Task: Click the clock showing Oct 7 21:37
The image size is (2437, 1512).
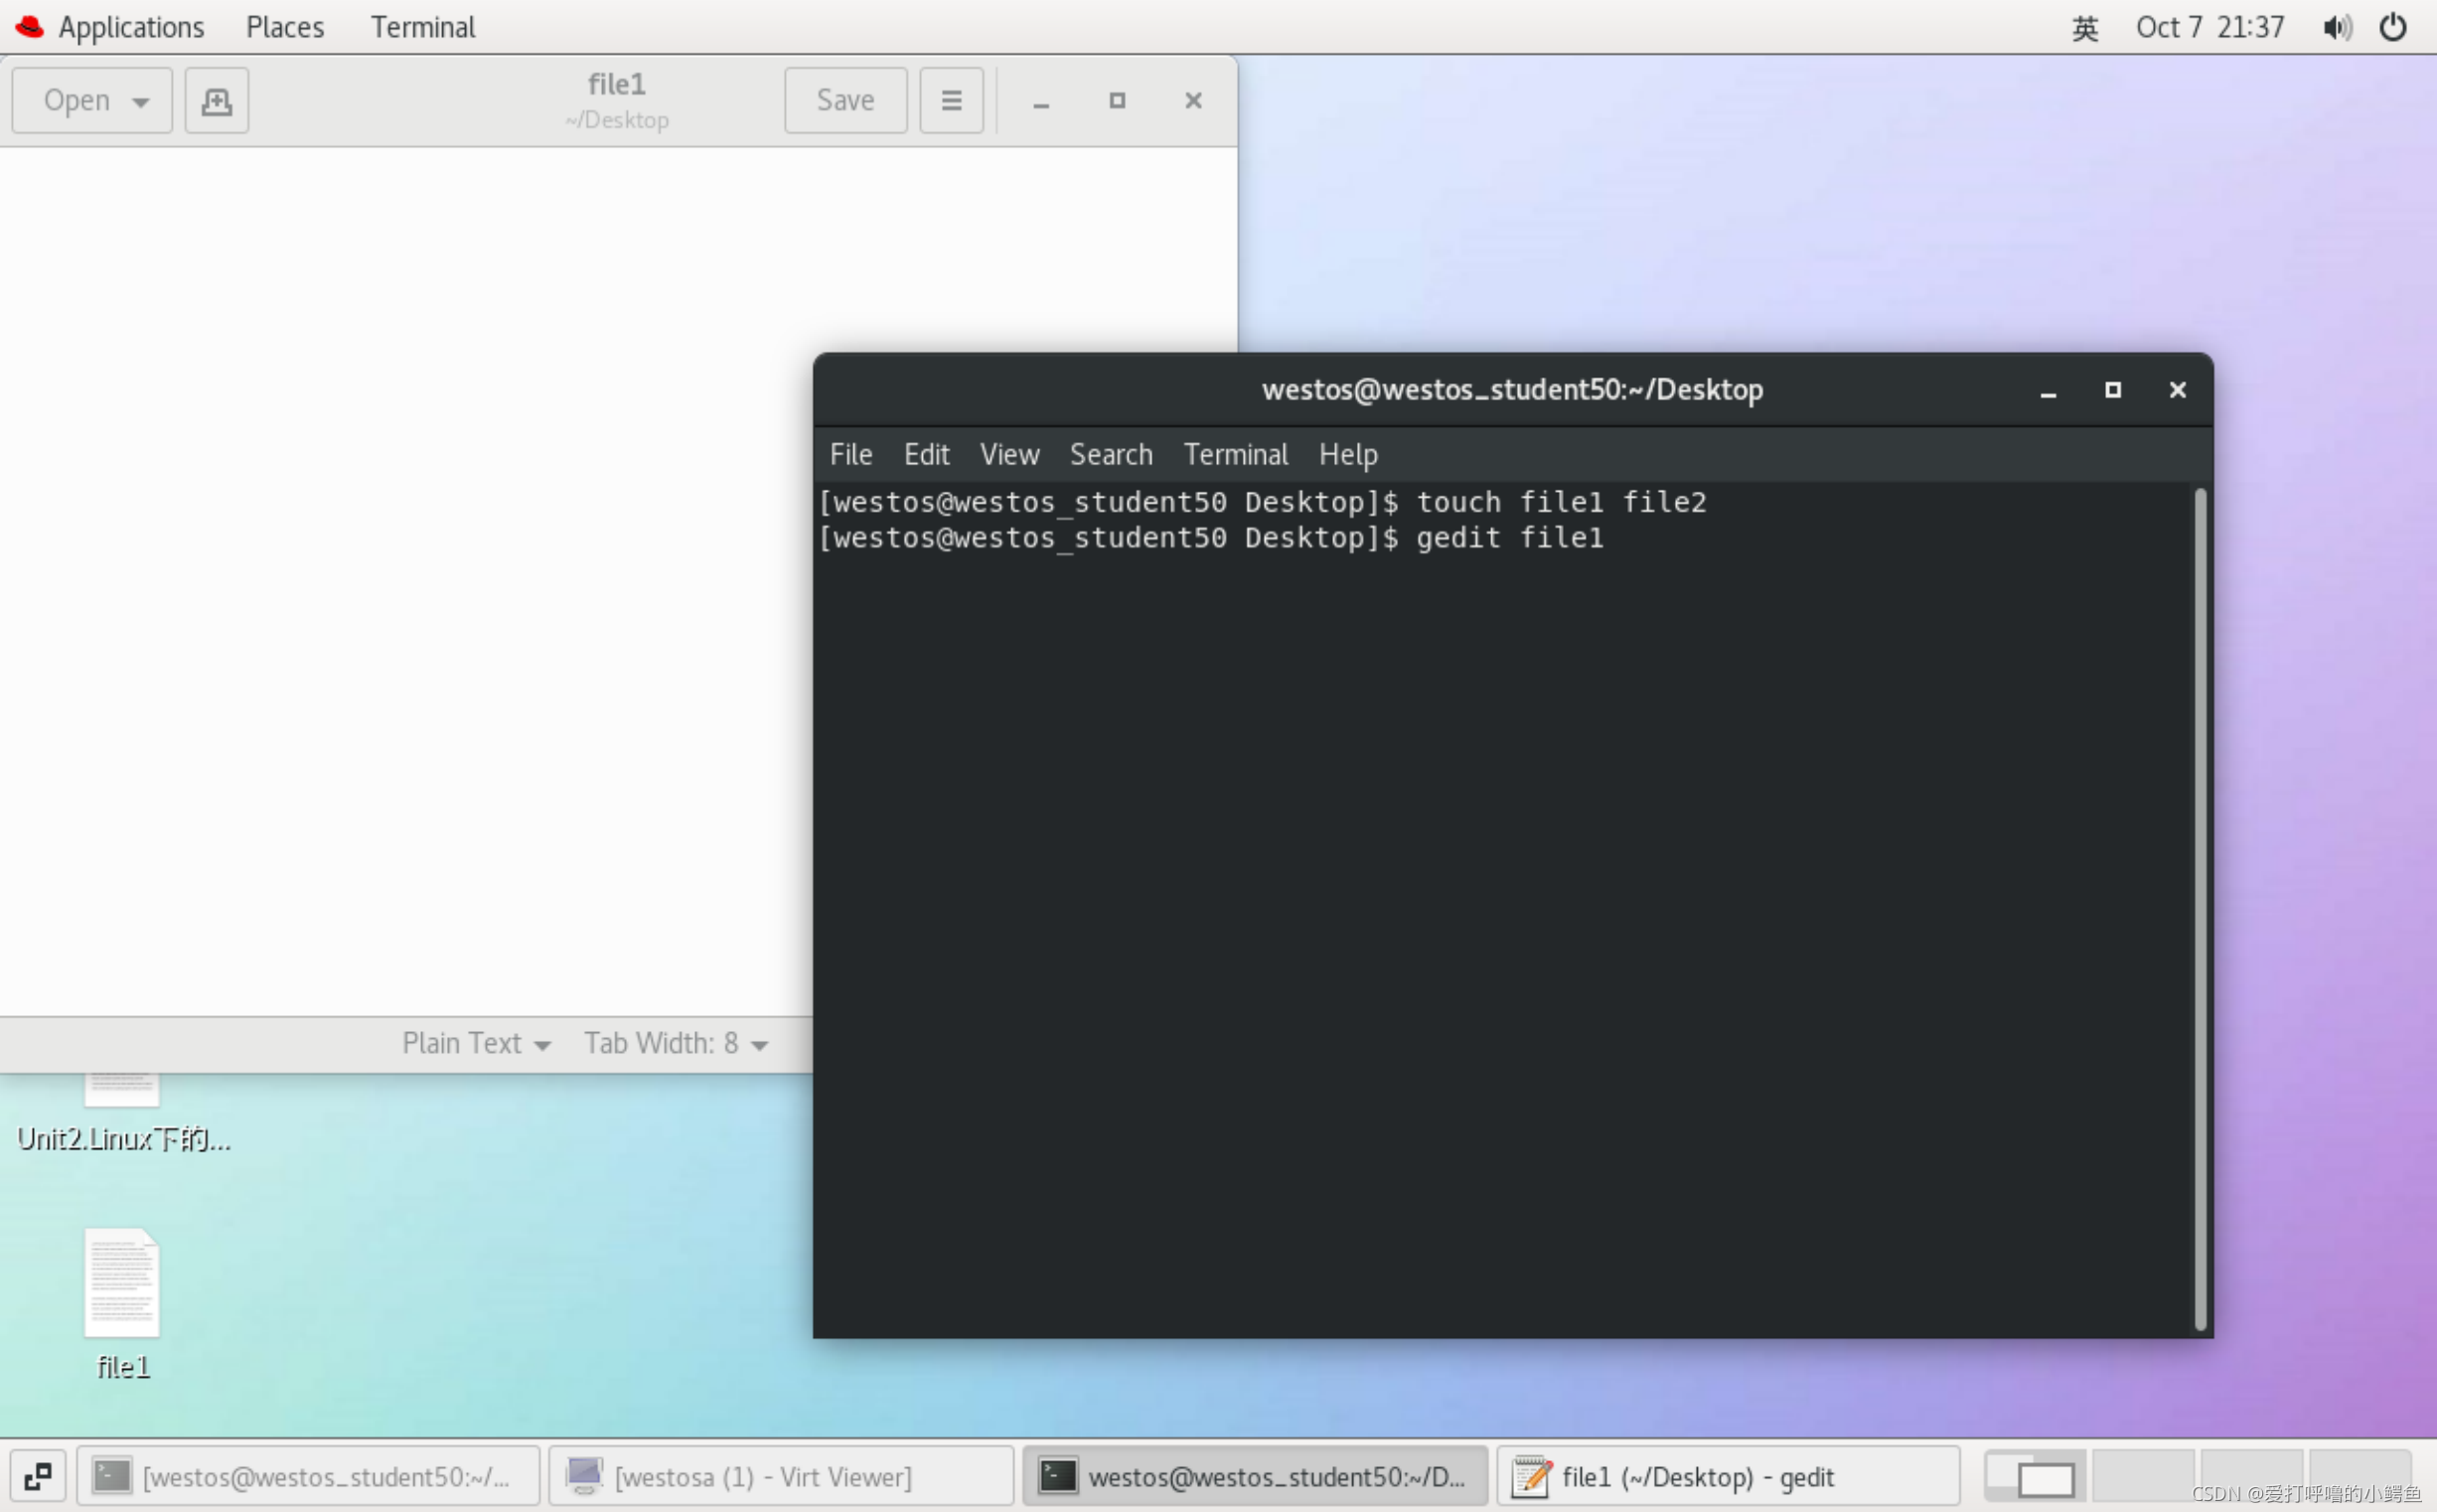Action: point(2210,27)
